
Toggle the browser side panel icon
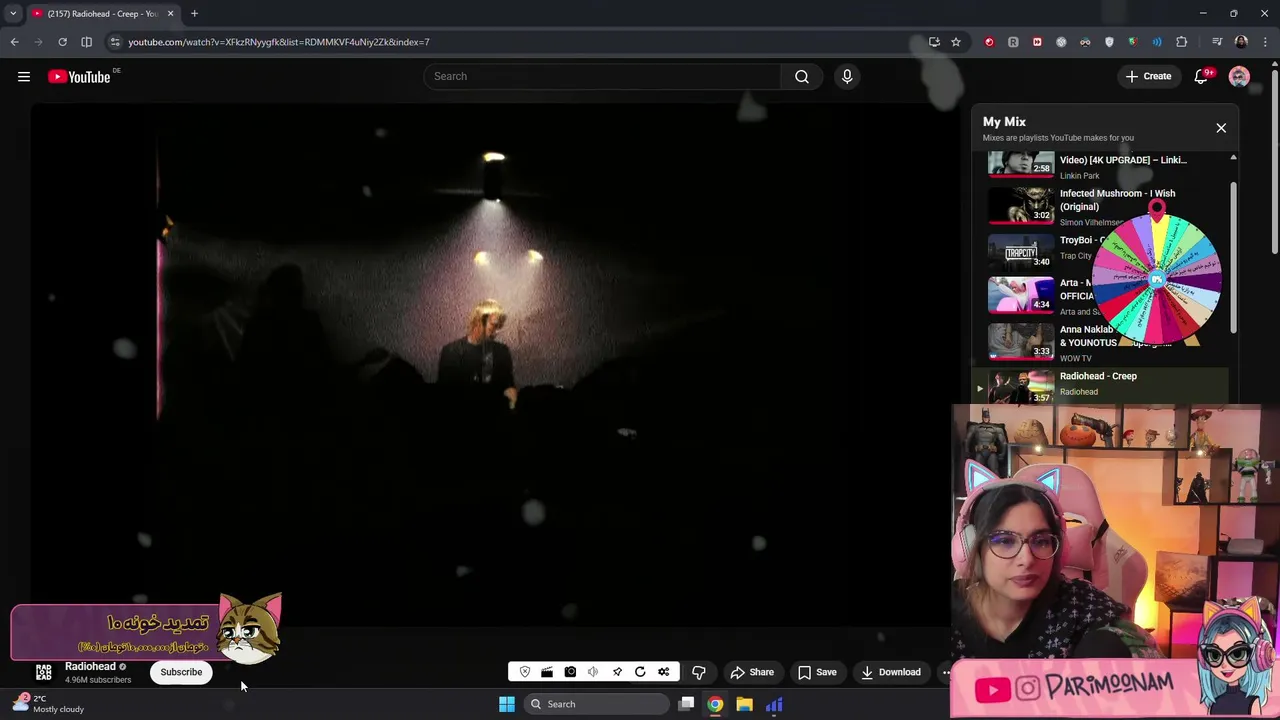pos(86,42)
